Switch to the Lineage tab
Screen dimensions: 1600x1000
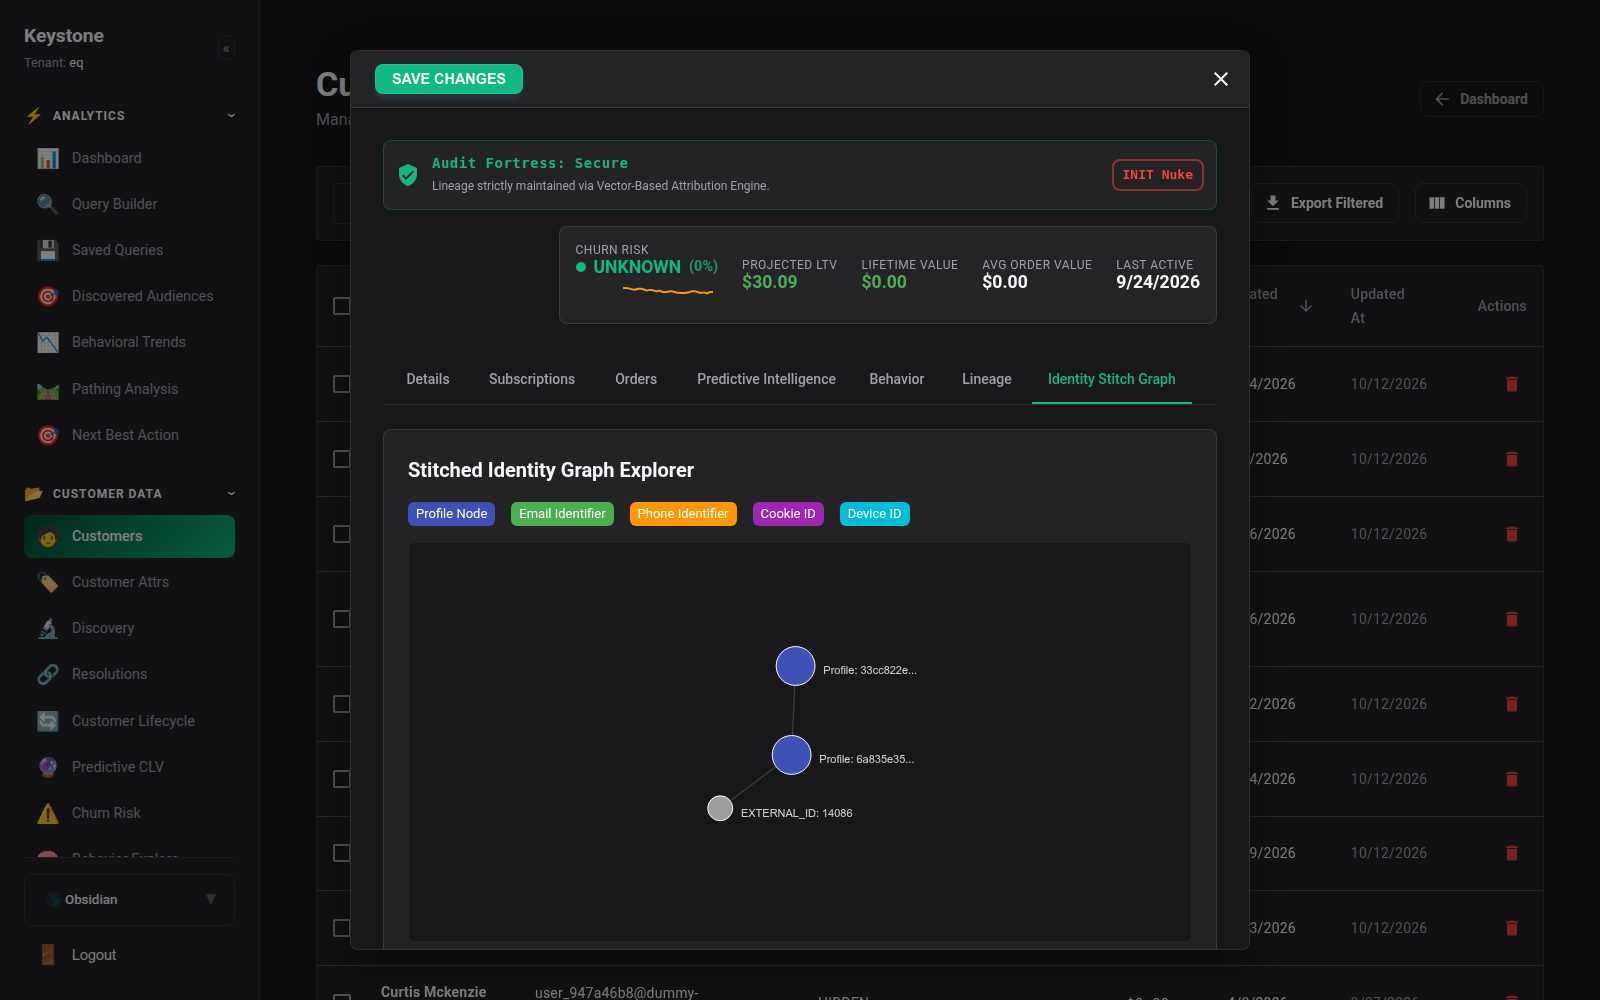click(x=987, y=379)
